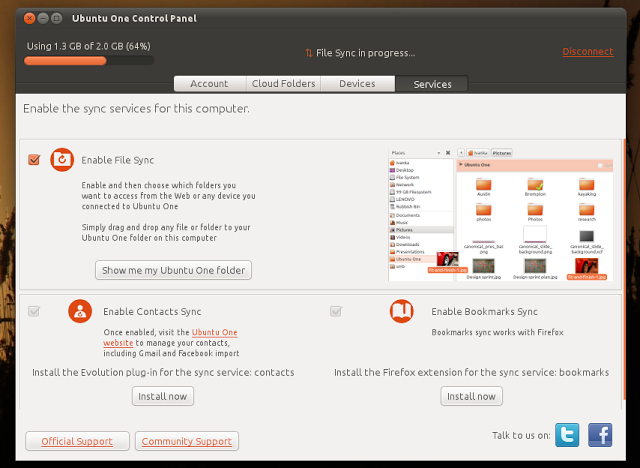Maximize the Ubuntu One Control Panel window
Viewport: 640px width, 468px height.
coord(56,18)
